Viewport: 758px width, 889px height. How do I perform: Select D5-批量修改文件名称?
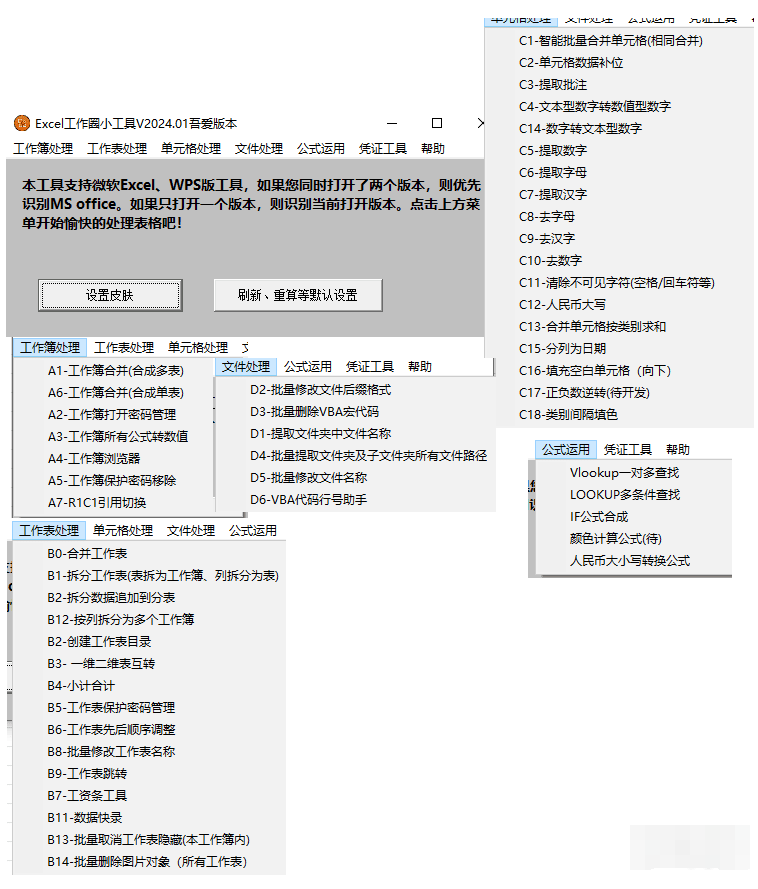coord(308,478)
